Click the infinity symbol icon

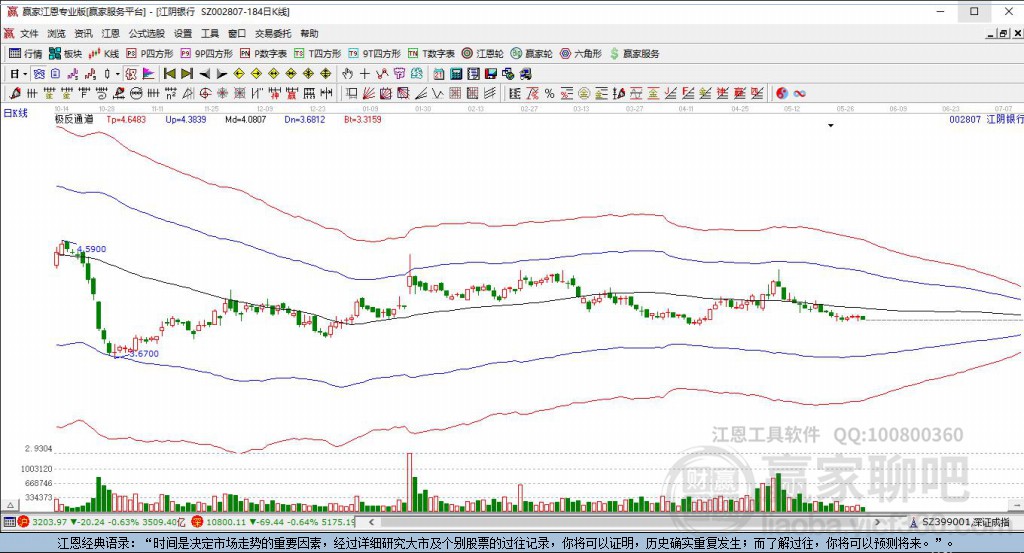799,93
